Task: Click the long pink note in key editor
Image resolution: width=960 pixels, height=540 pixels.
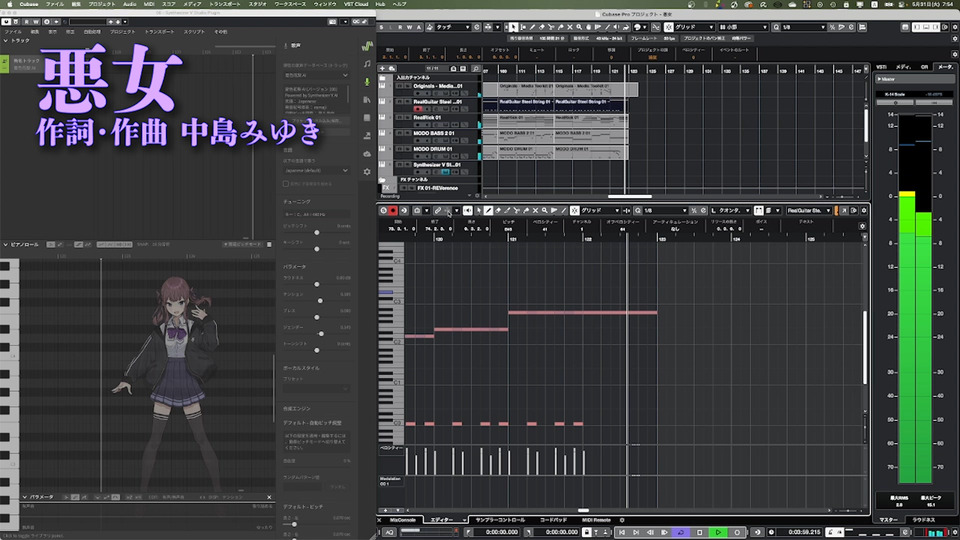Action: [x=582, y=313]
